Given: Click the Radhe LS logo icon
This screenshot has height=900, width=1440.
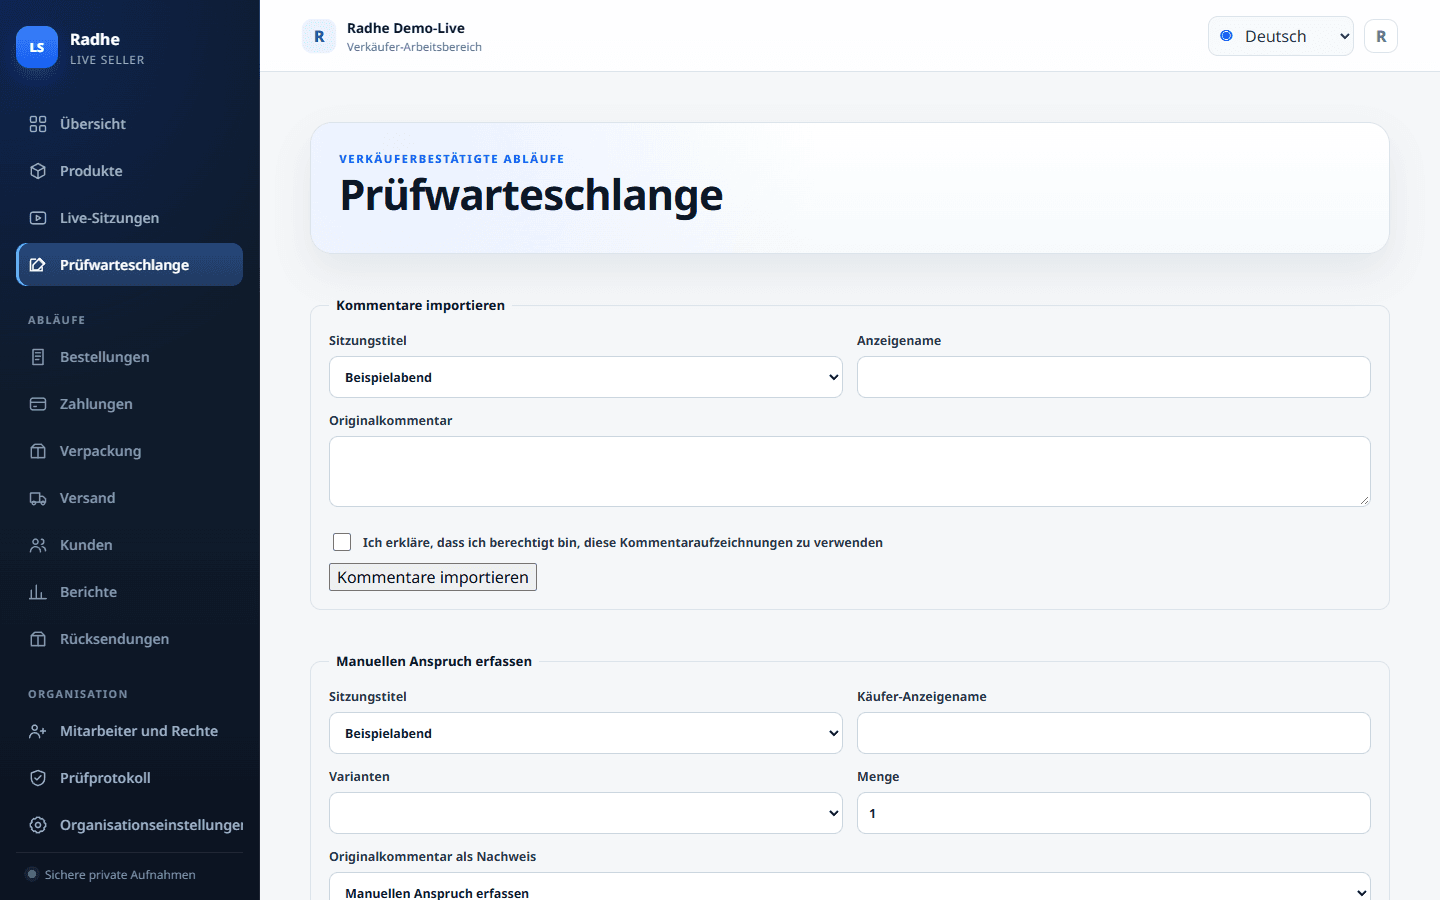Looking at the screenshot, I should pos(37,47).
